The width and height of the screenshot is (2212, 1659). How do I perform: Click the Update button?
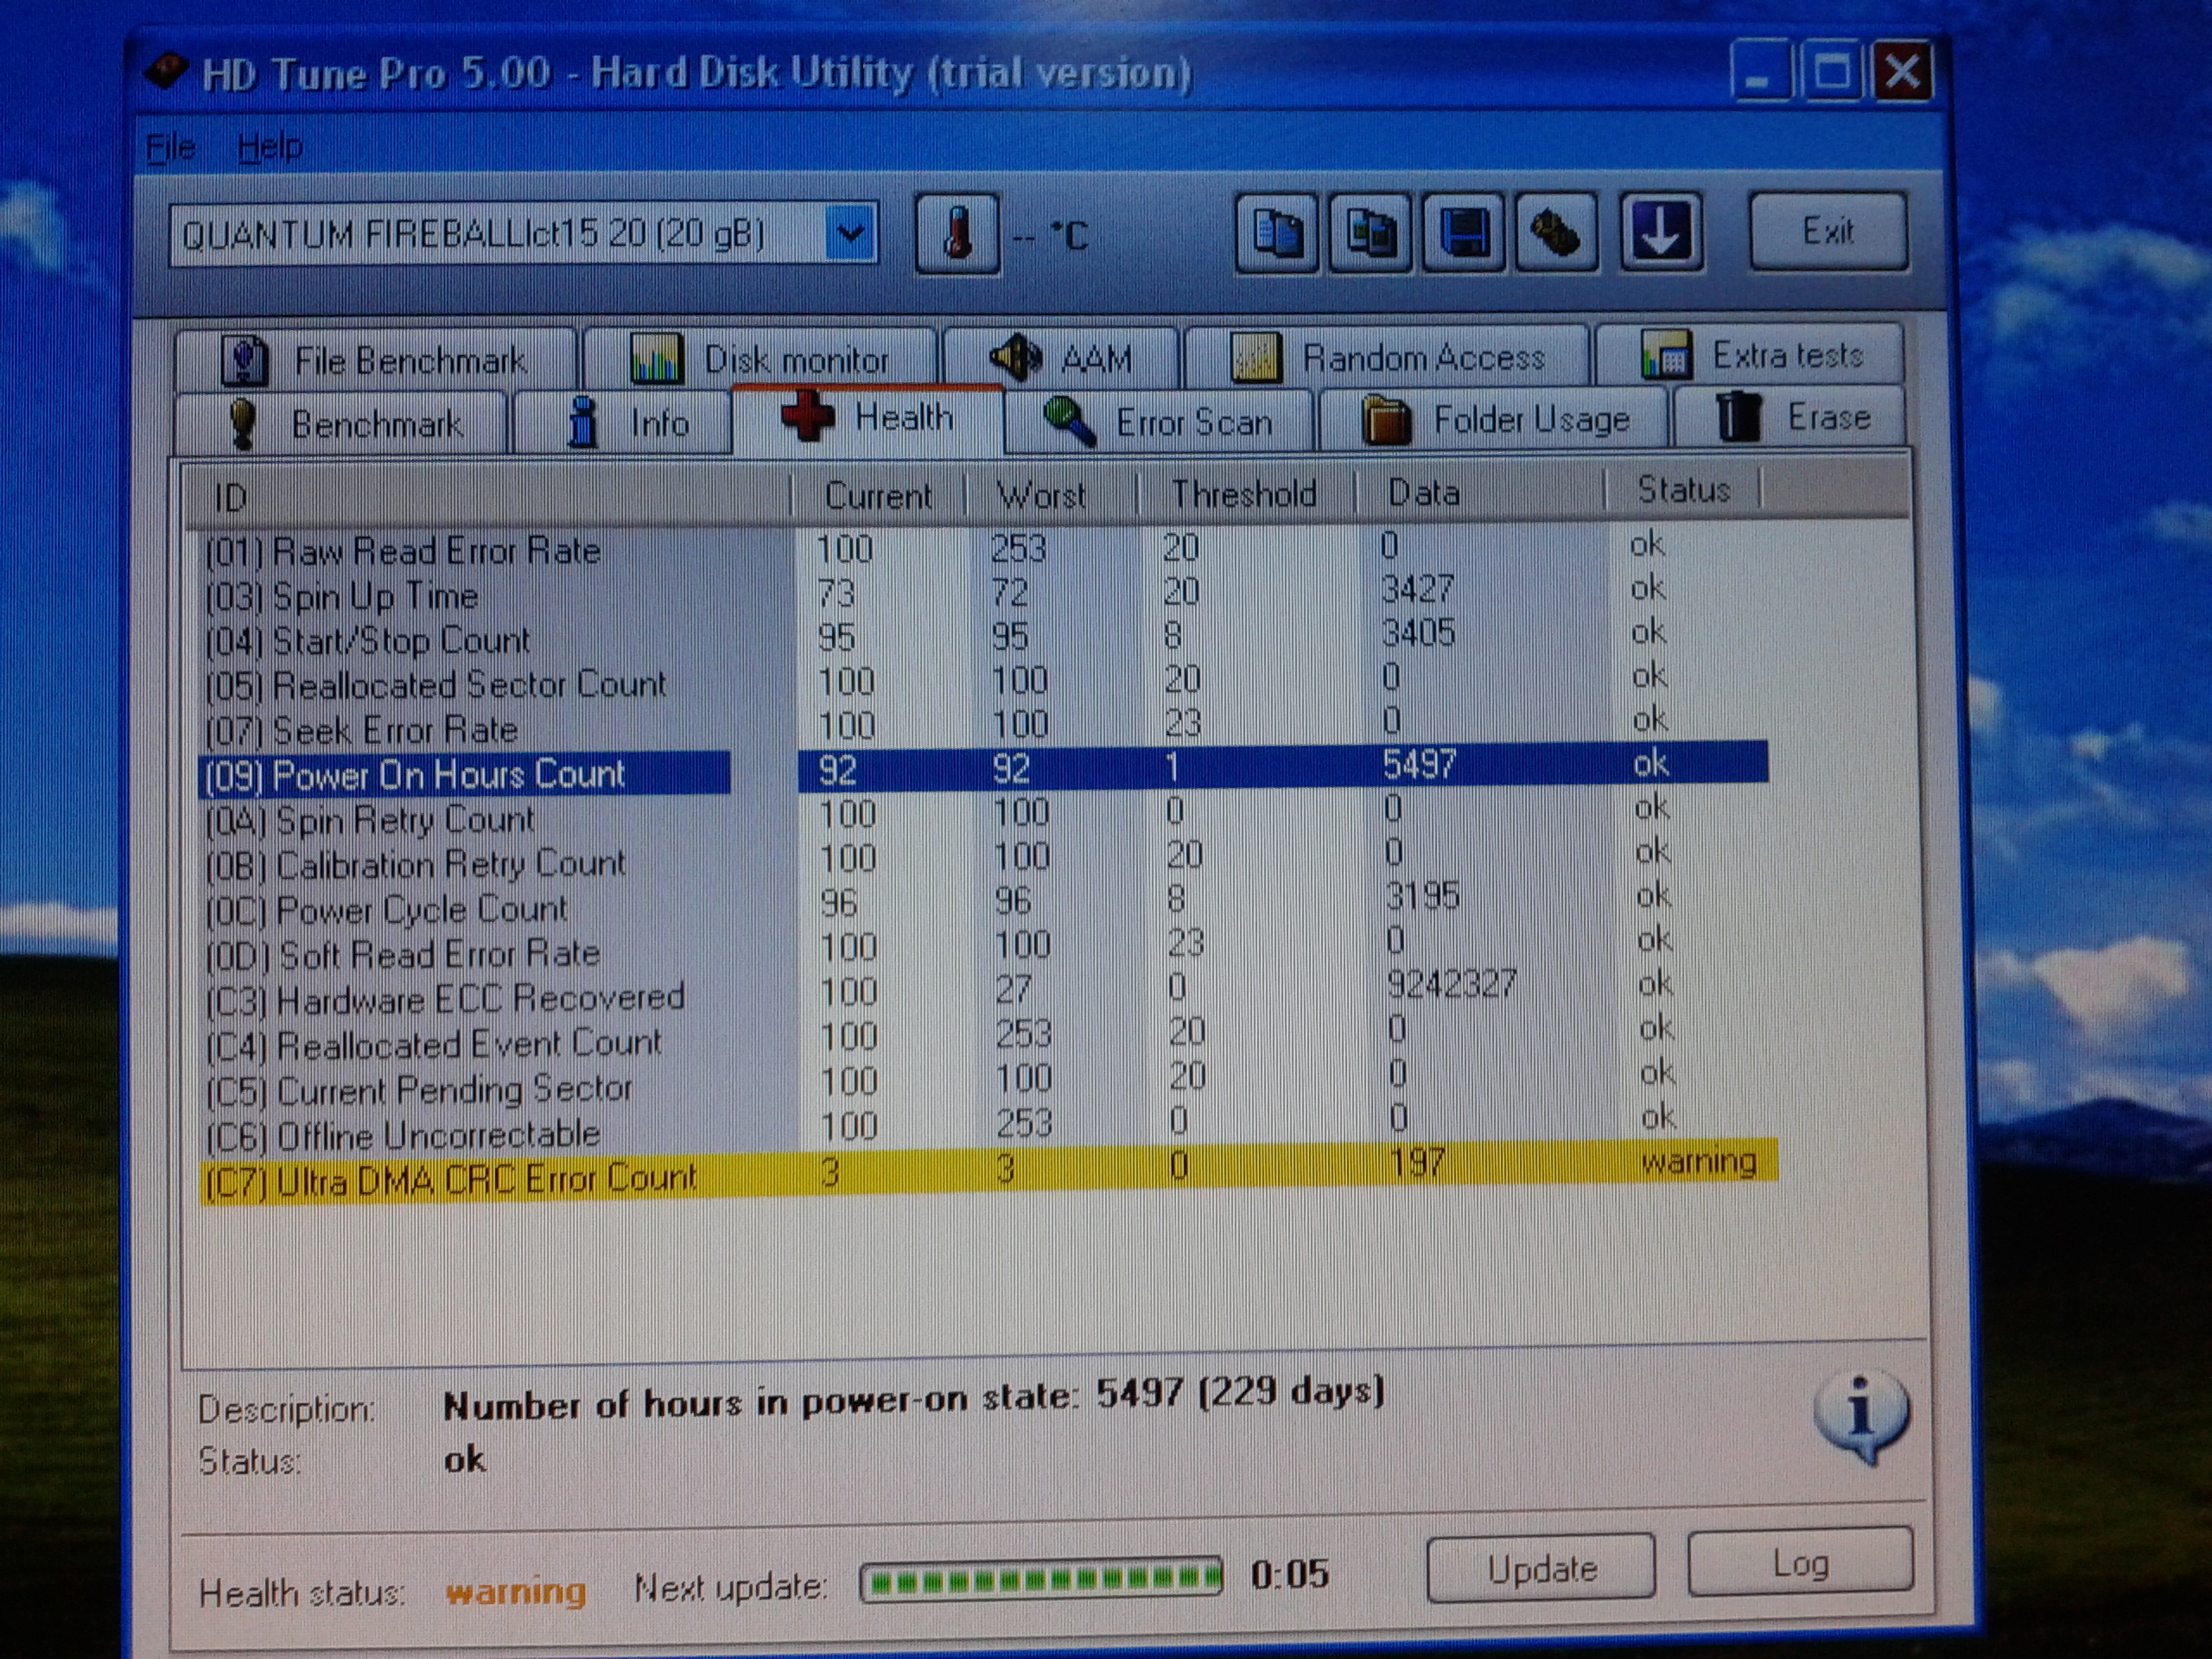[1540, 1568]
